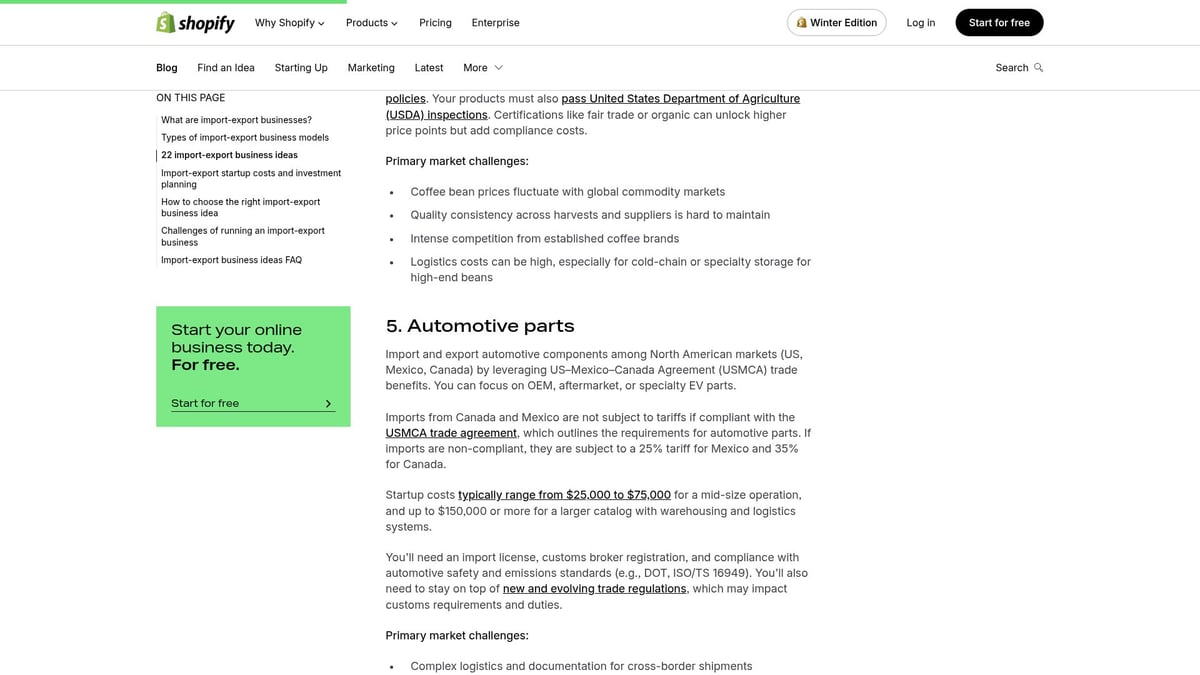The image size is (1200, 675).
Task: Switch to the Blog tab
Action: (166, 67)
